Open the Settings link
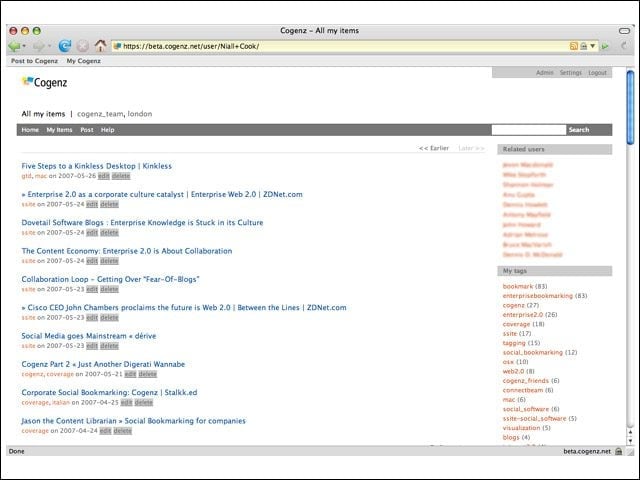640x480 pixels. 570,73
